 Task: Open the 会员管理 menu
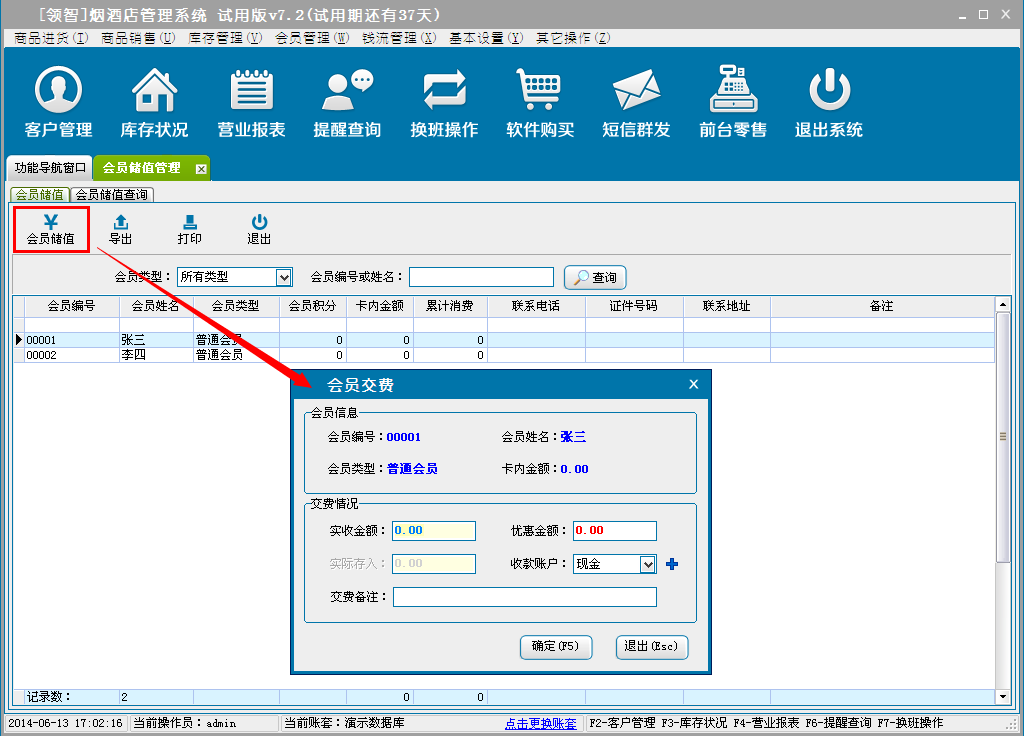point(312,38)
